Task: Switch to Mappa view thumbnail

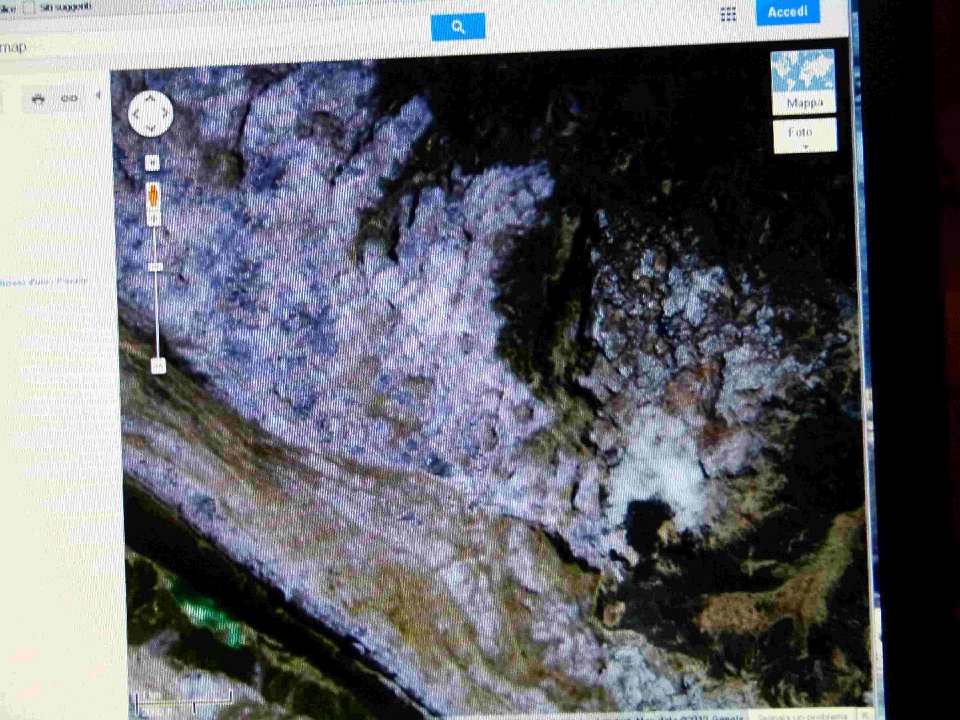Action: [803, 82]
